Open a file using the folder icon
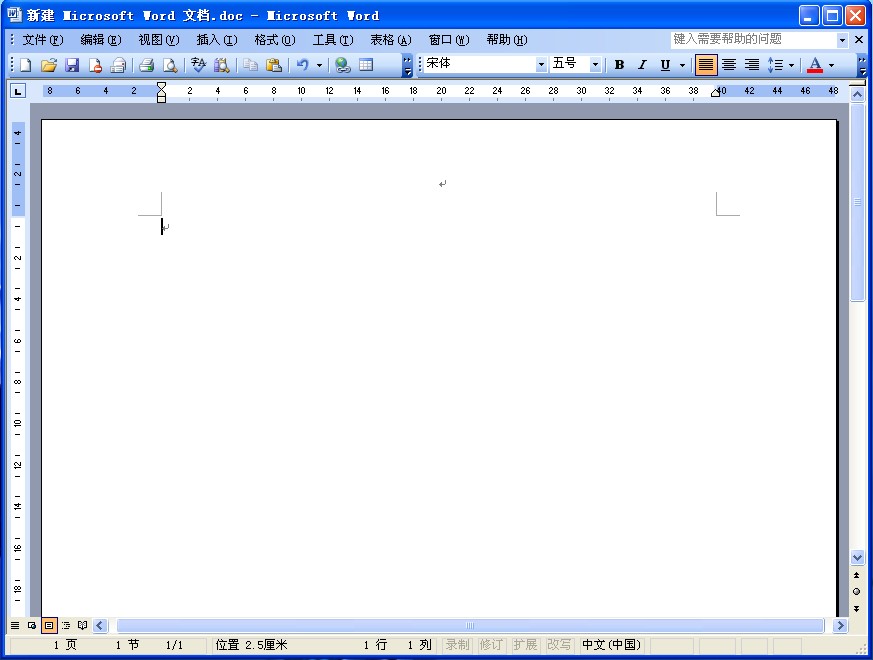This screenshot has height=660, width=873. [x=49, y=65]
